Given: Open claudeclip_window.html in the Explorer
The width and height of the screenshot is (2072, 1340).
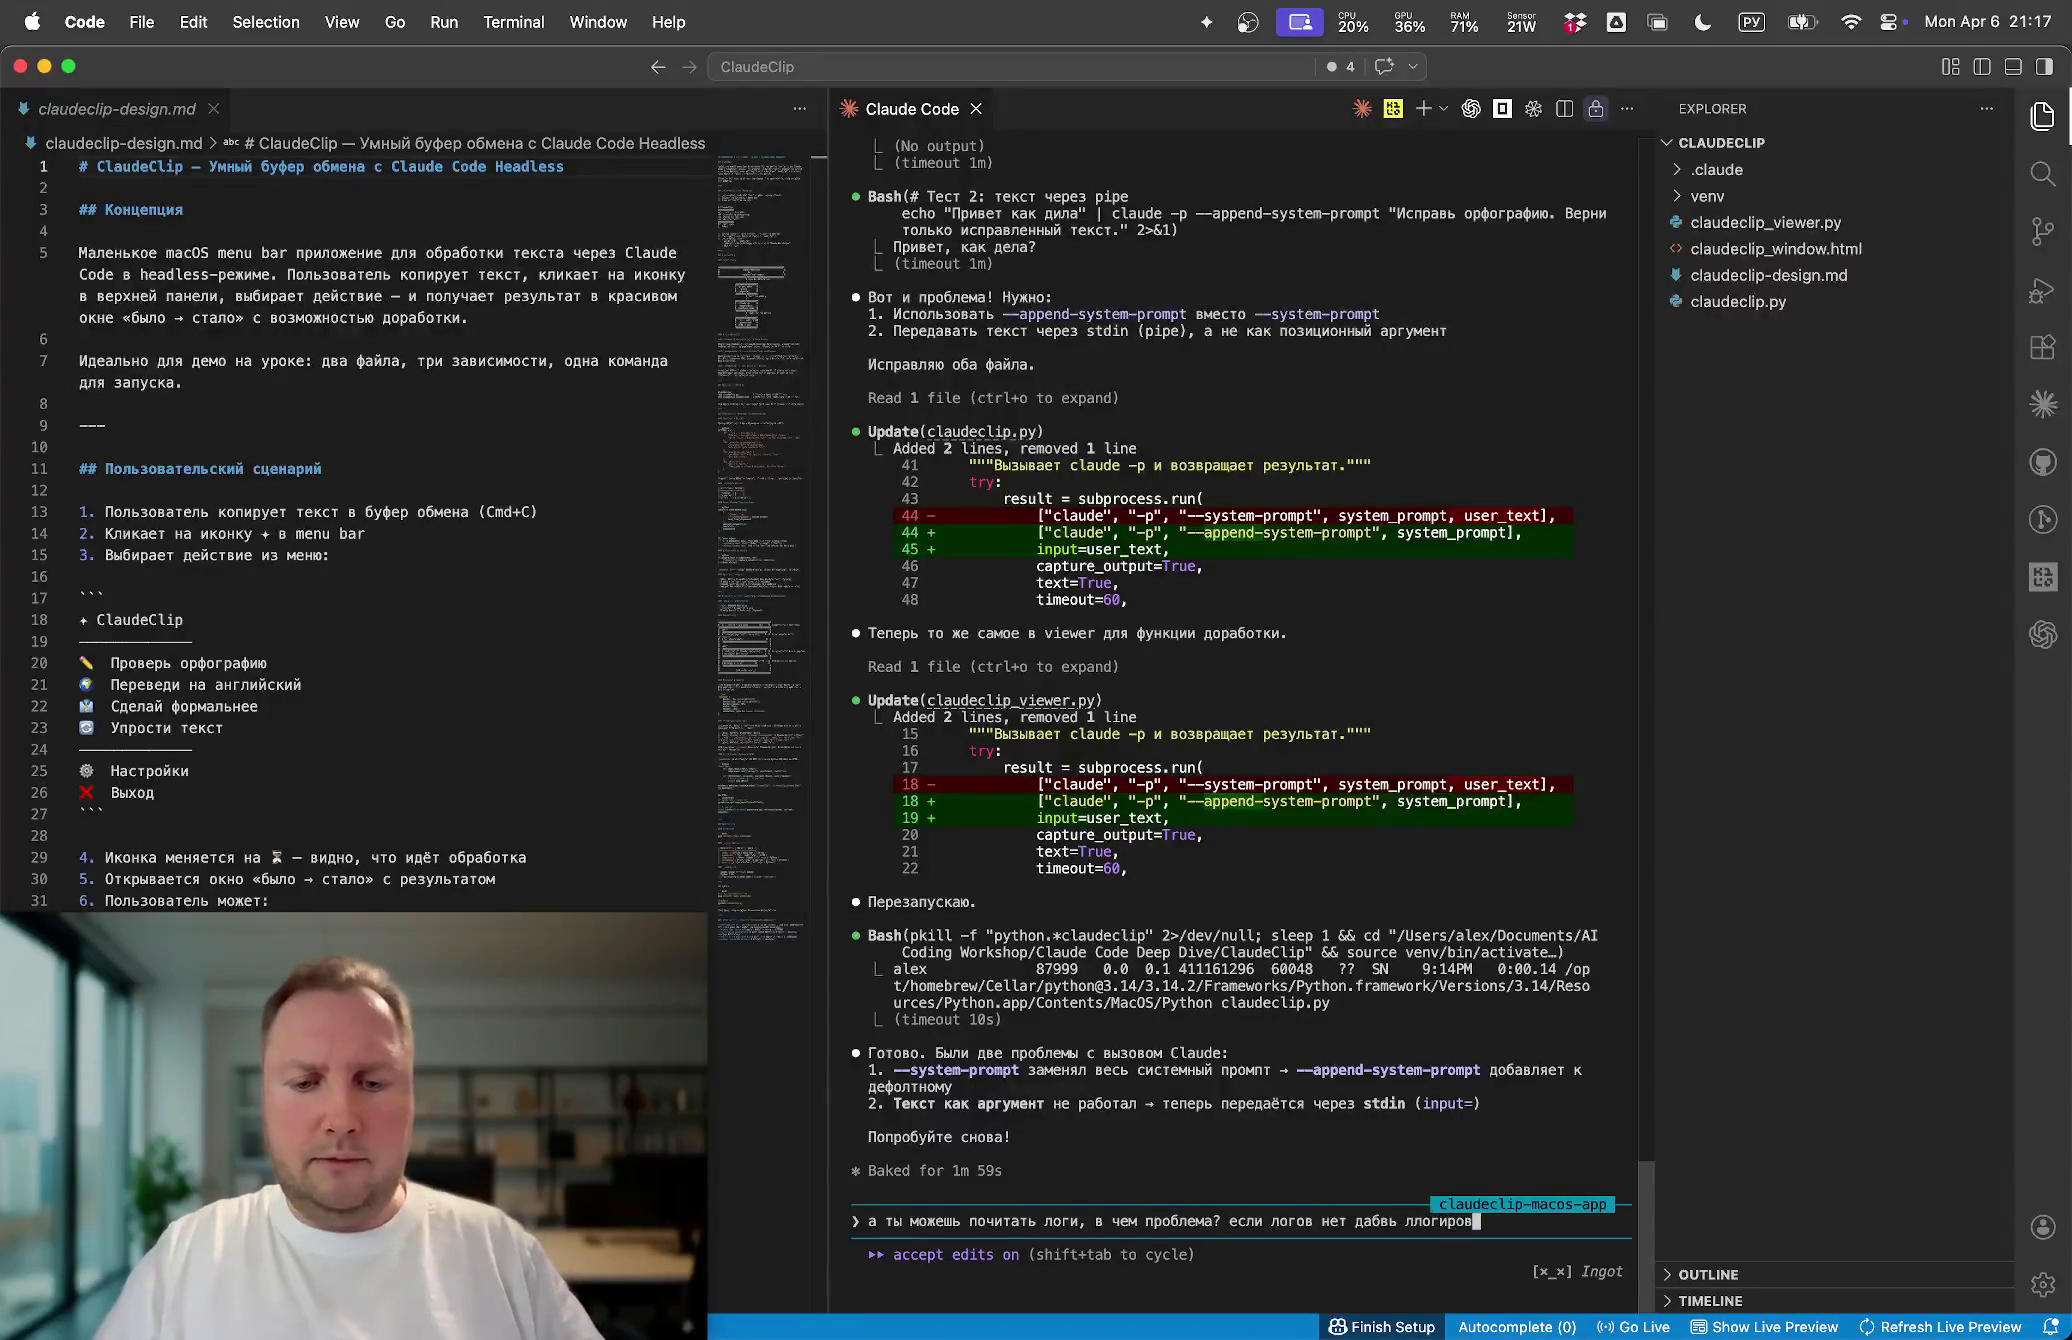Looking at the screenshot, I should pos(1775,249).
